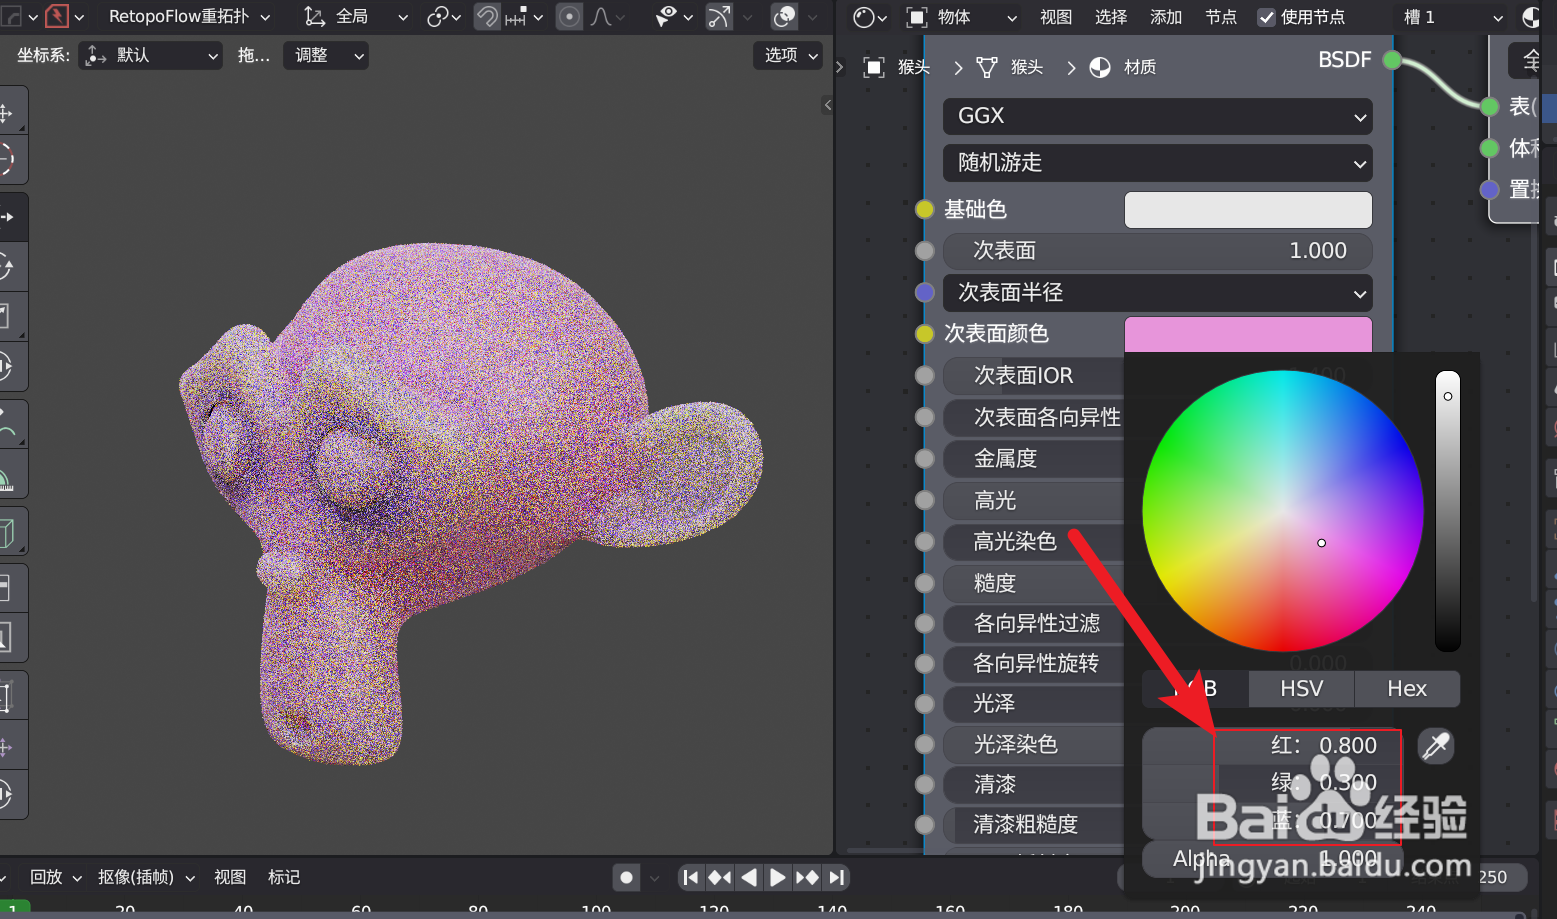Jump to the next keyframe
The height and width of the screenshot is (919, 1557).
point(807,878)
